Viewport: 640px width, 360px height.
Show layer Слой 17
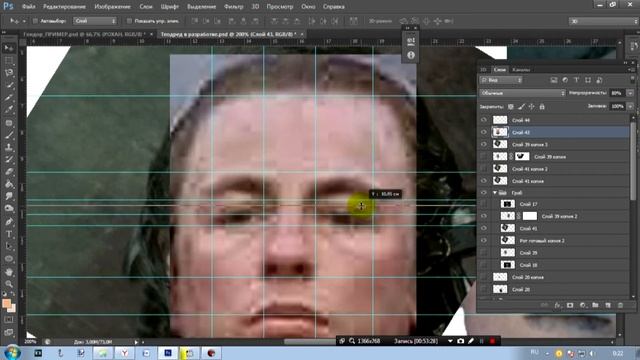[484, 204]
